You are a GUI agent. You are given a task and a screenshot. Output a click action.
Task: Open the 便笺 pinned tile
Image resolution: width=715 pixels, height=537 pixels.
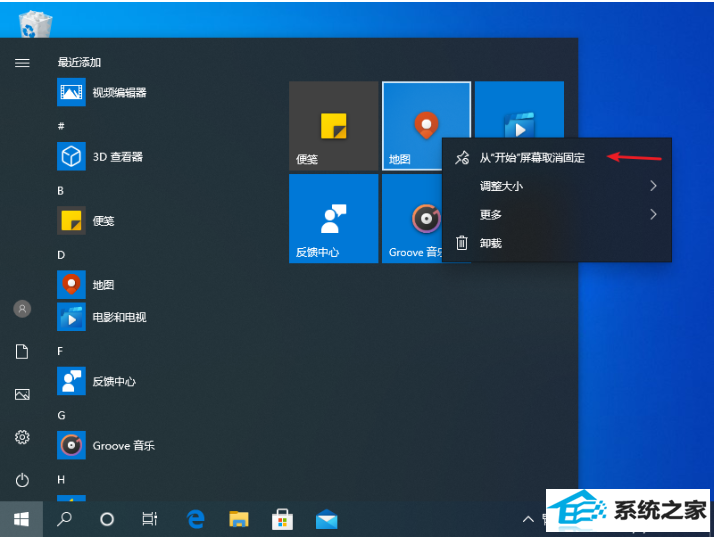click(x=334, y=126)
